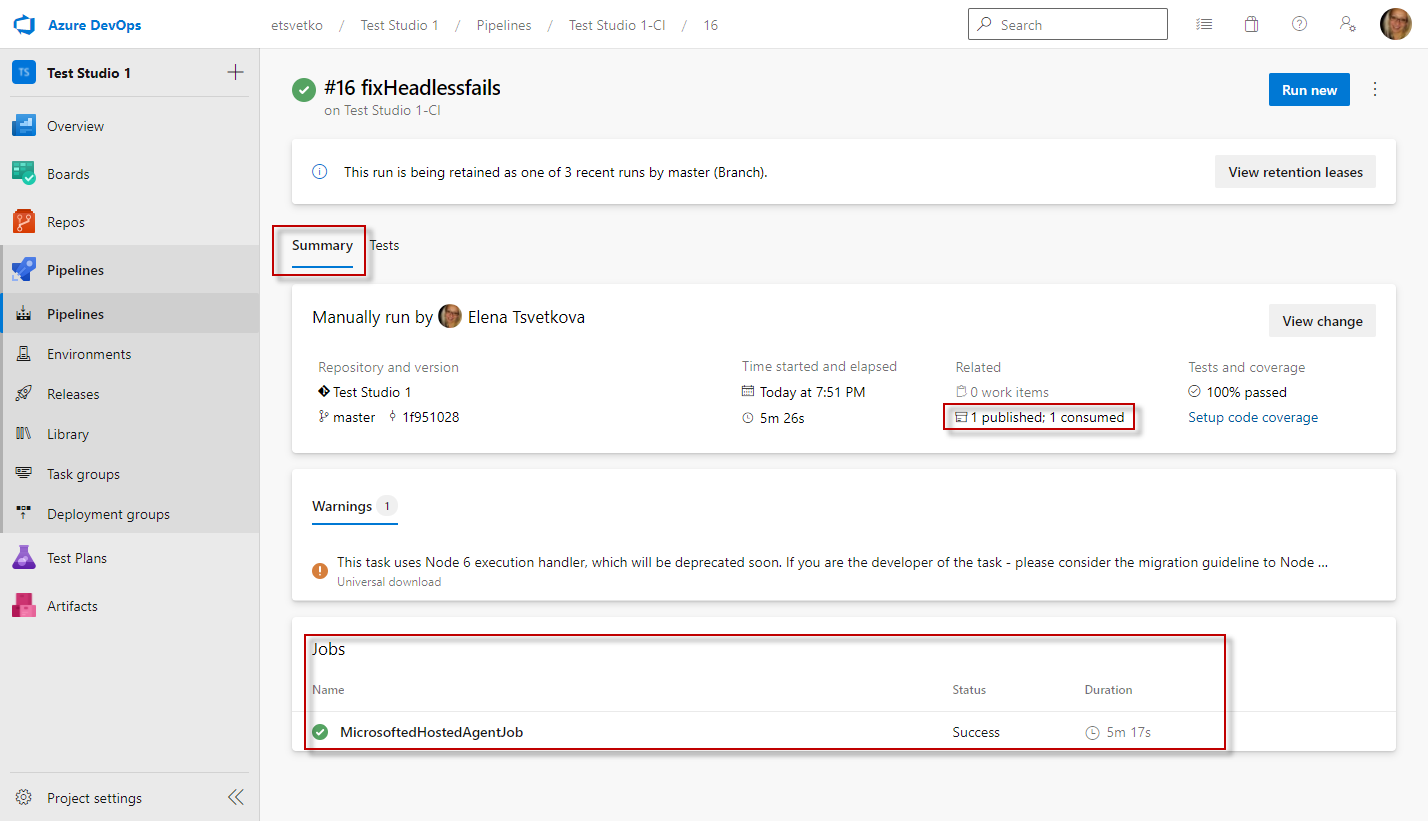The image size is (1428, 821).
Task: Switch to the Tests tab
Action: [x=385, y=246]
